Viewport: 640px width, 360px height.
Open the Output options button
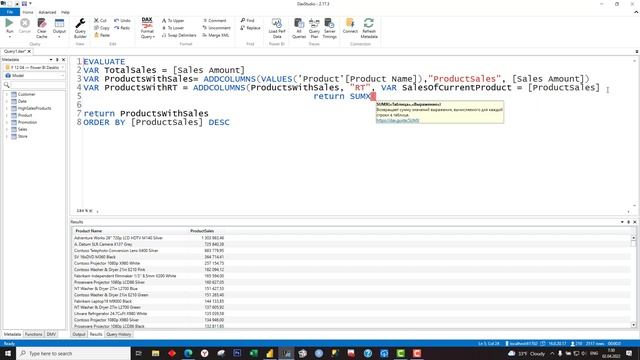pos(59,28)
